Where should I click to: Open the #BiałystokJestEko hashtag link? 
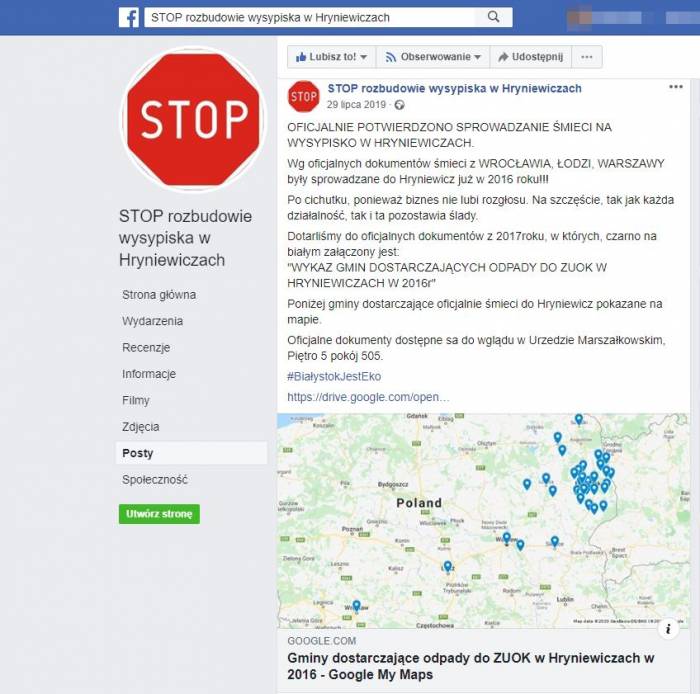[334, 377]
